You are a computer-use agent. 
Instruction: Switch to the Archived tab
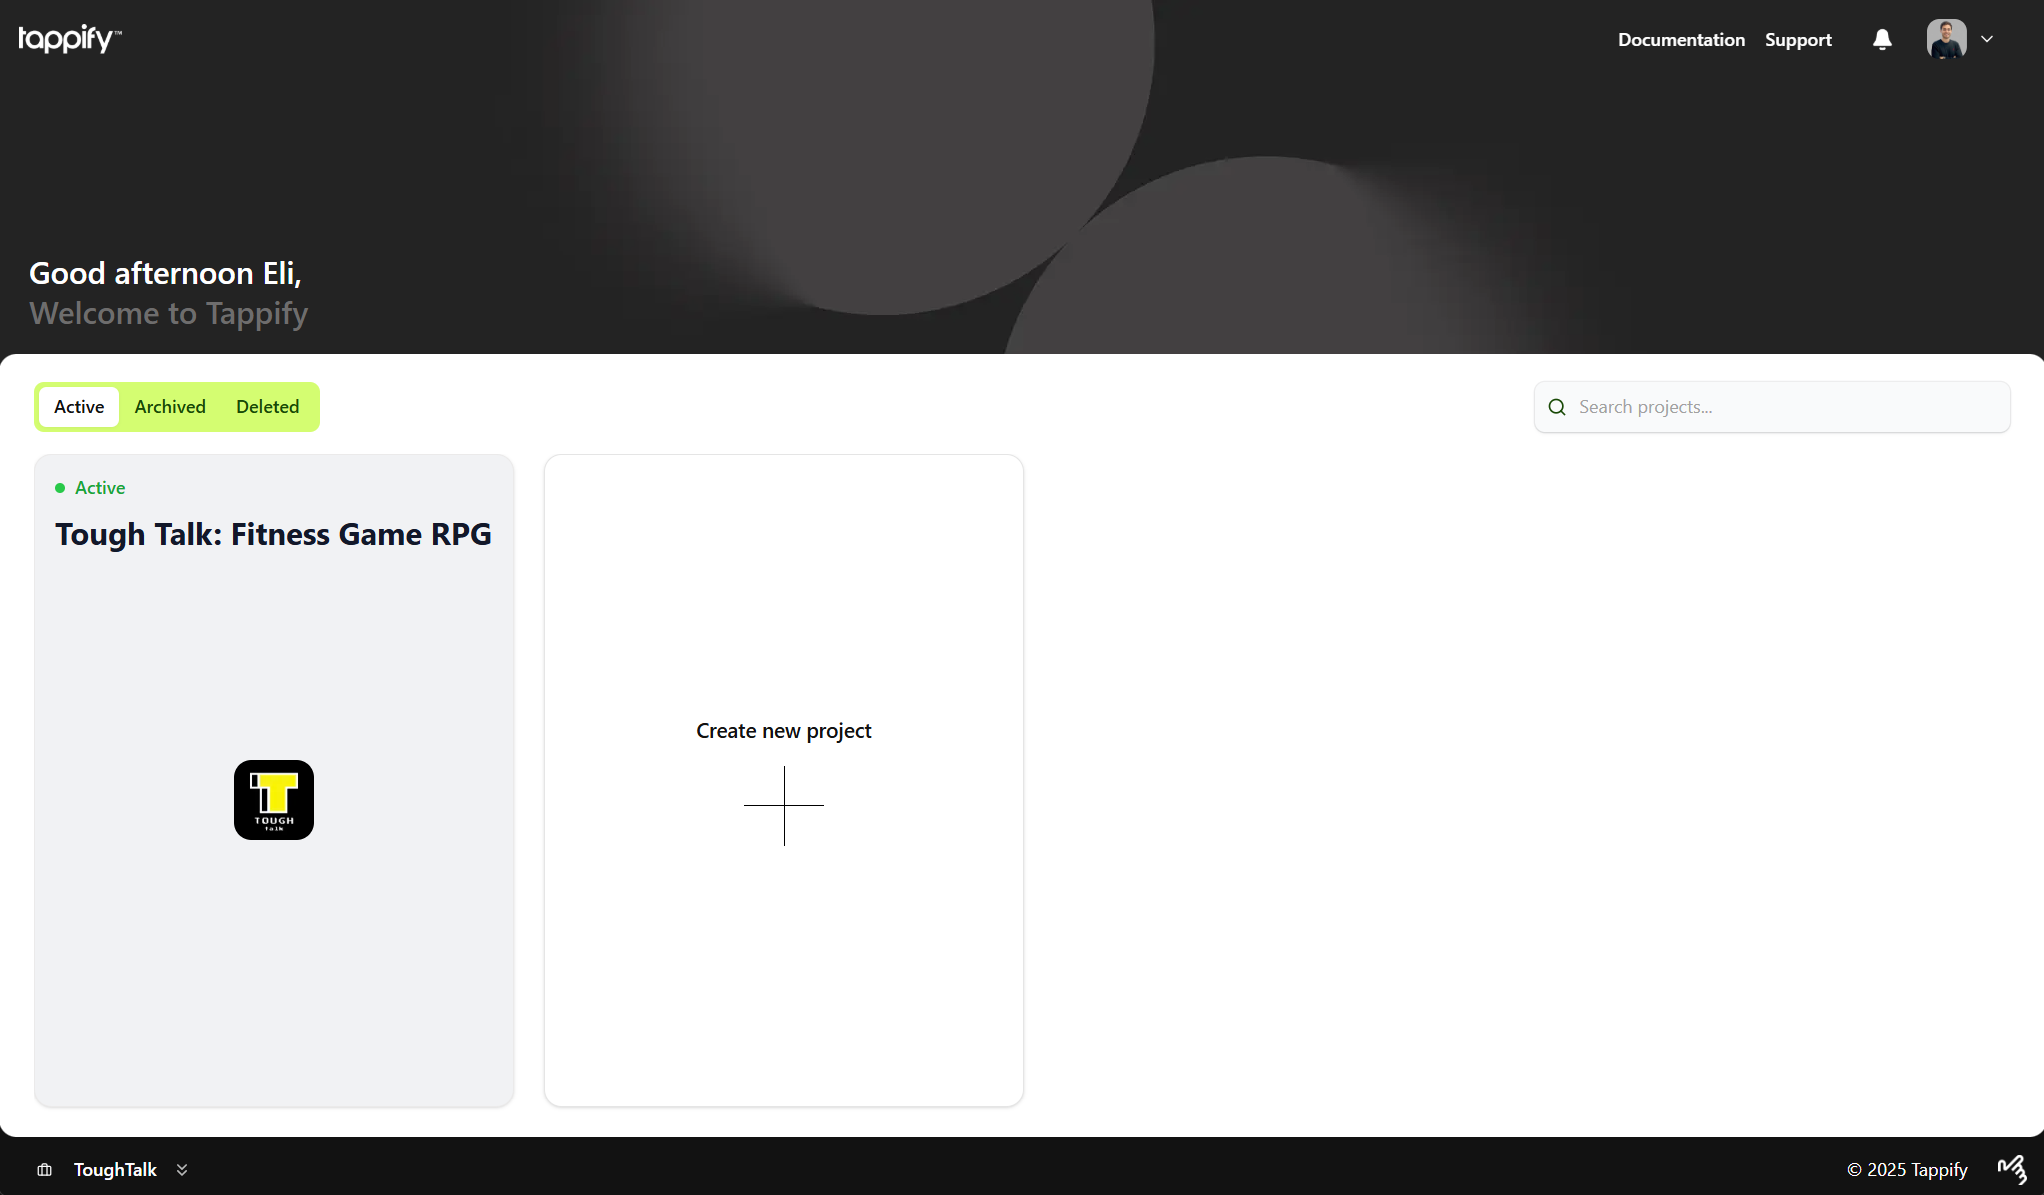point(170,407)
